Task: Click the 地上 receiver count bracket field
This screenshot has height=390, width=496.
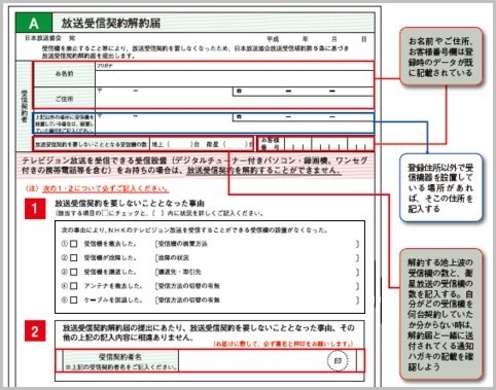Action: [x=180, y=144]
